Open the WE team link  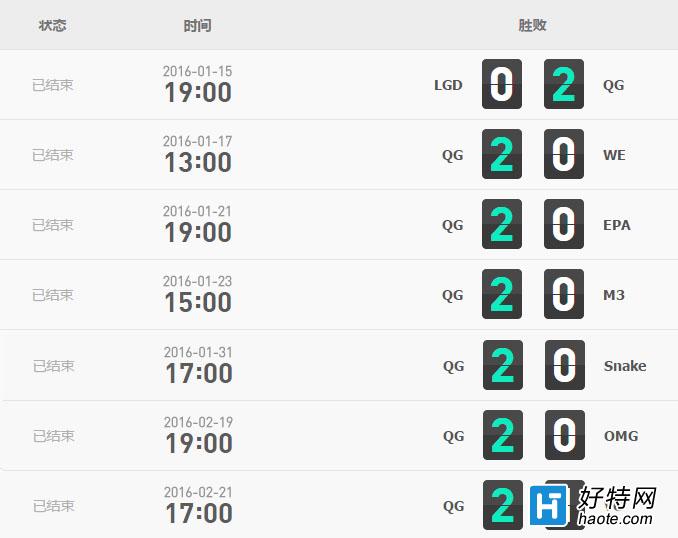614,155
